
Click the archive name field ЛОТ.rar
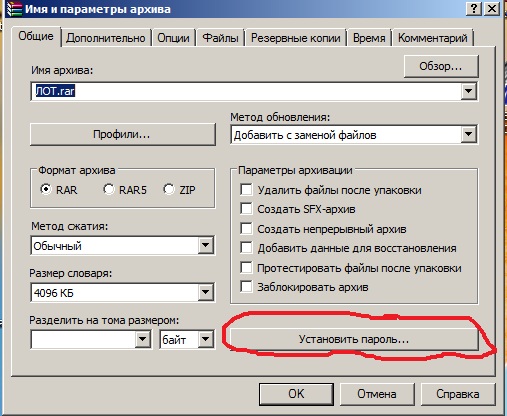pyautogui.click(x=246, y=91)
